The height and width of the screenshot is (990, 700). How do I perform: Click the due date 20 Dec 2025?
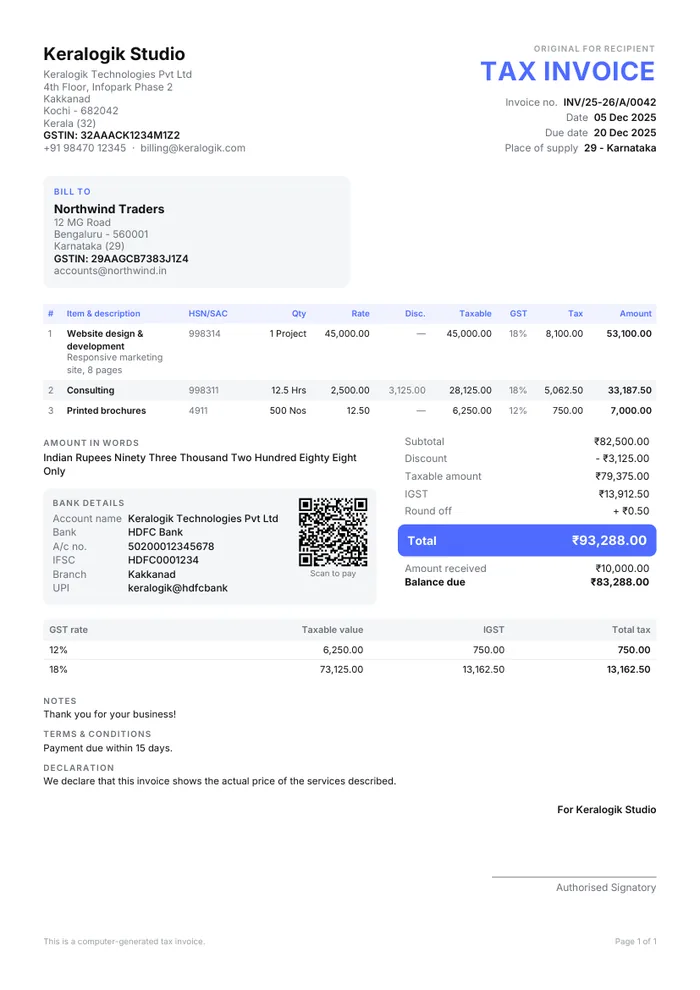tap(625, 133)
